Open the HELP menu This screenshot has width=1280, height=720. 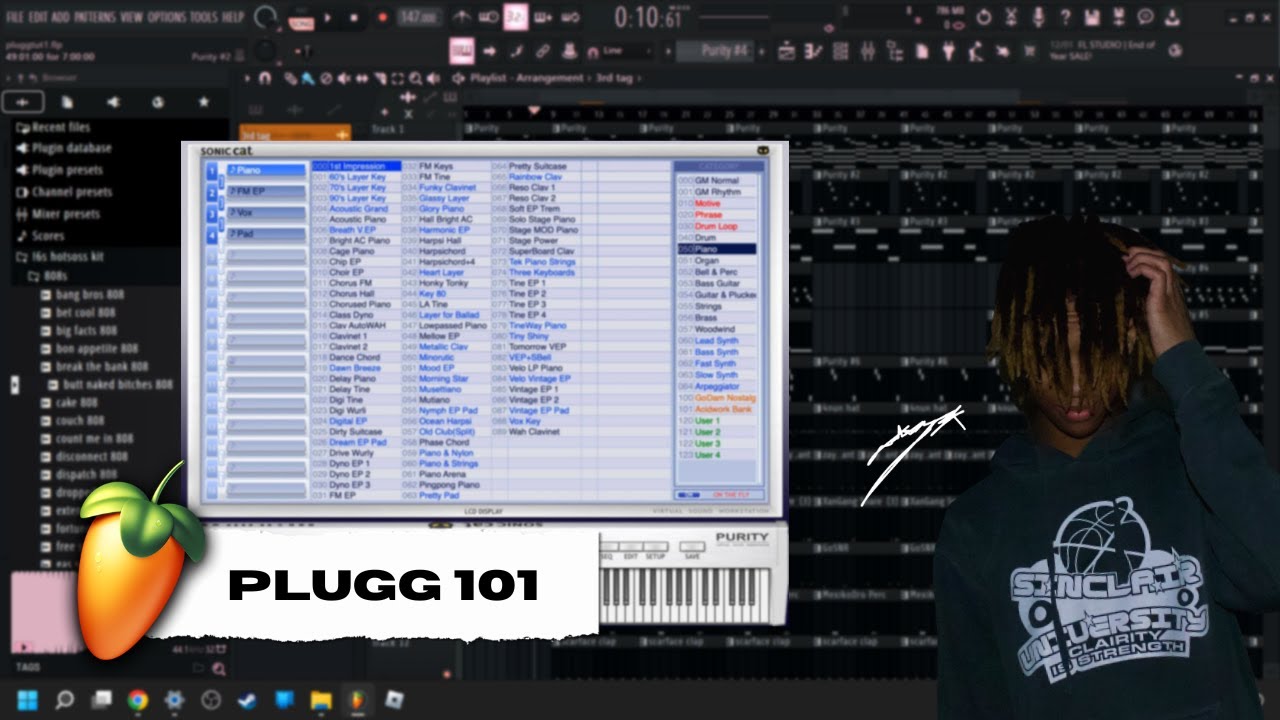(232, 18)
